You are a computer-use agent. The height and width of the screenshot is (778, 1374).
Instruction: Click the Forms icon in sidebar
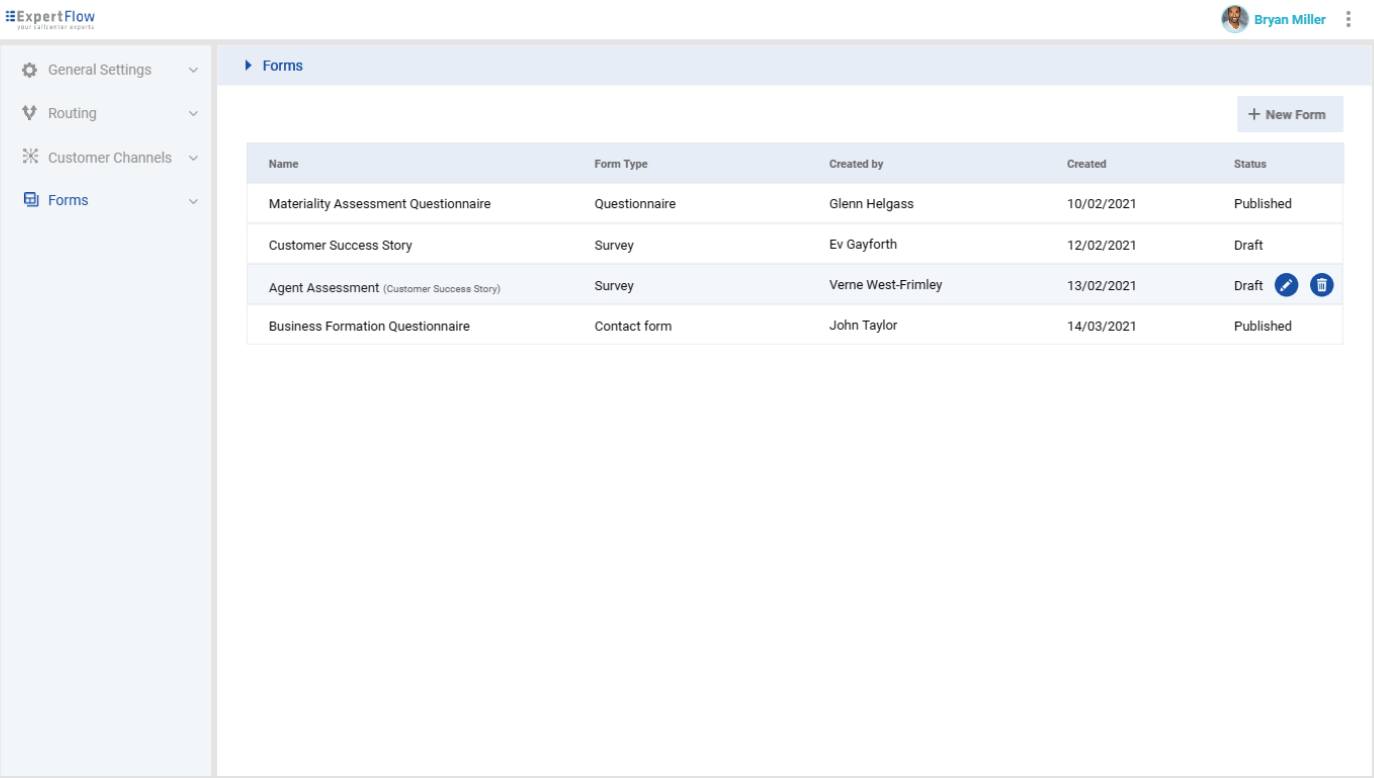pyautogui.click(x=30, y=200)
